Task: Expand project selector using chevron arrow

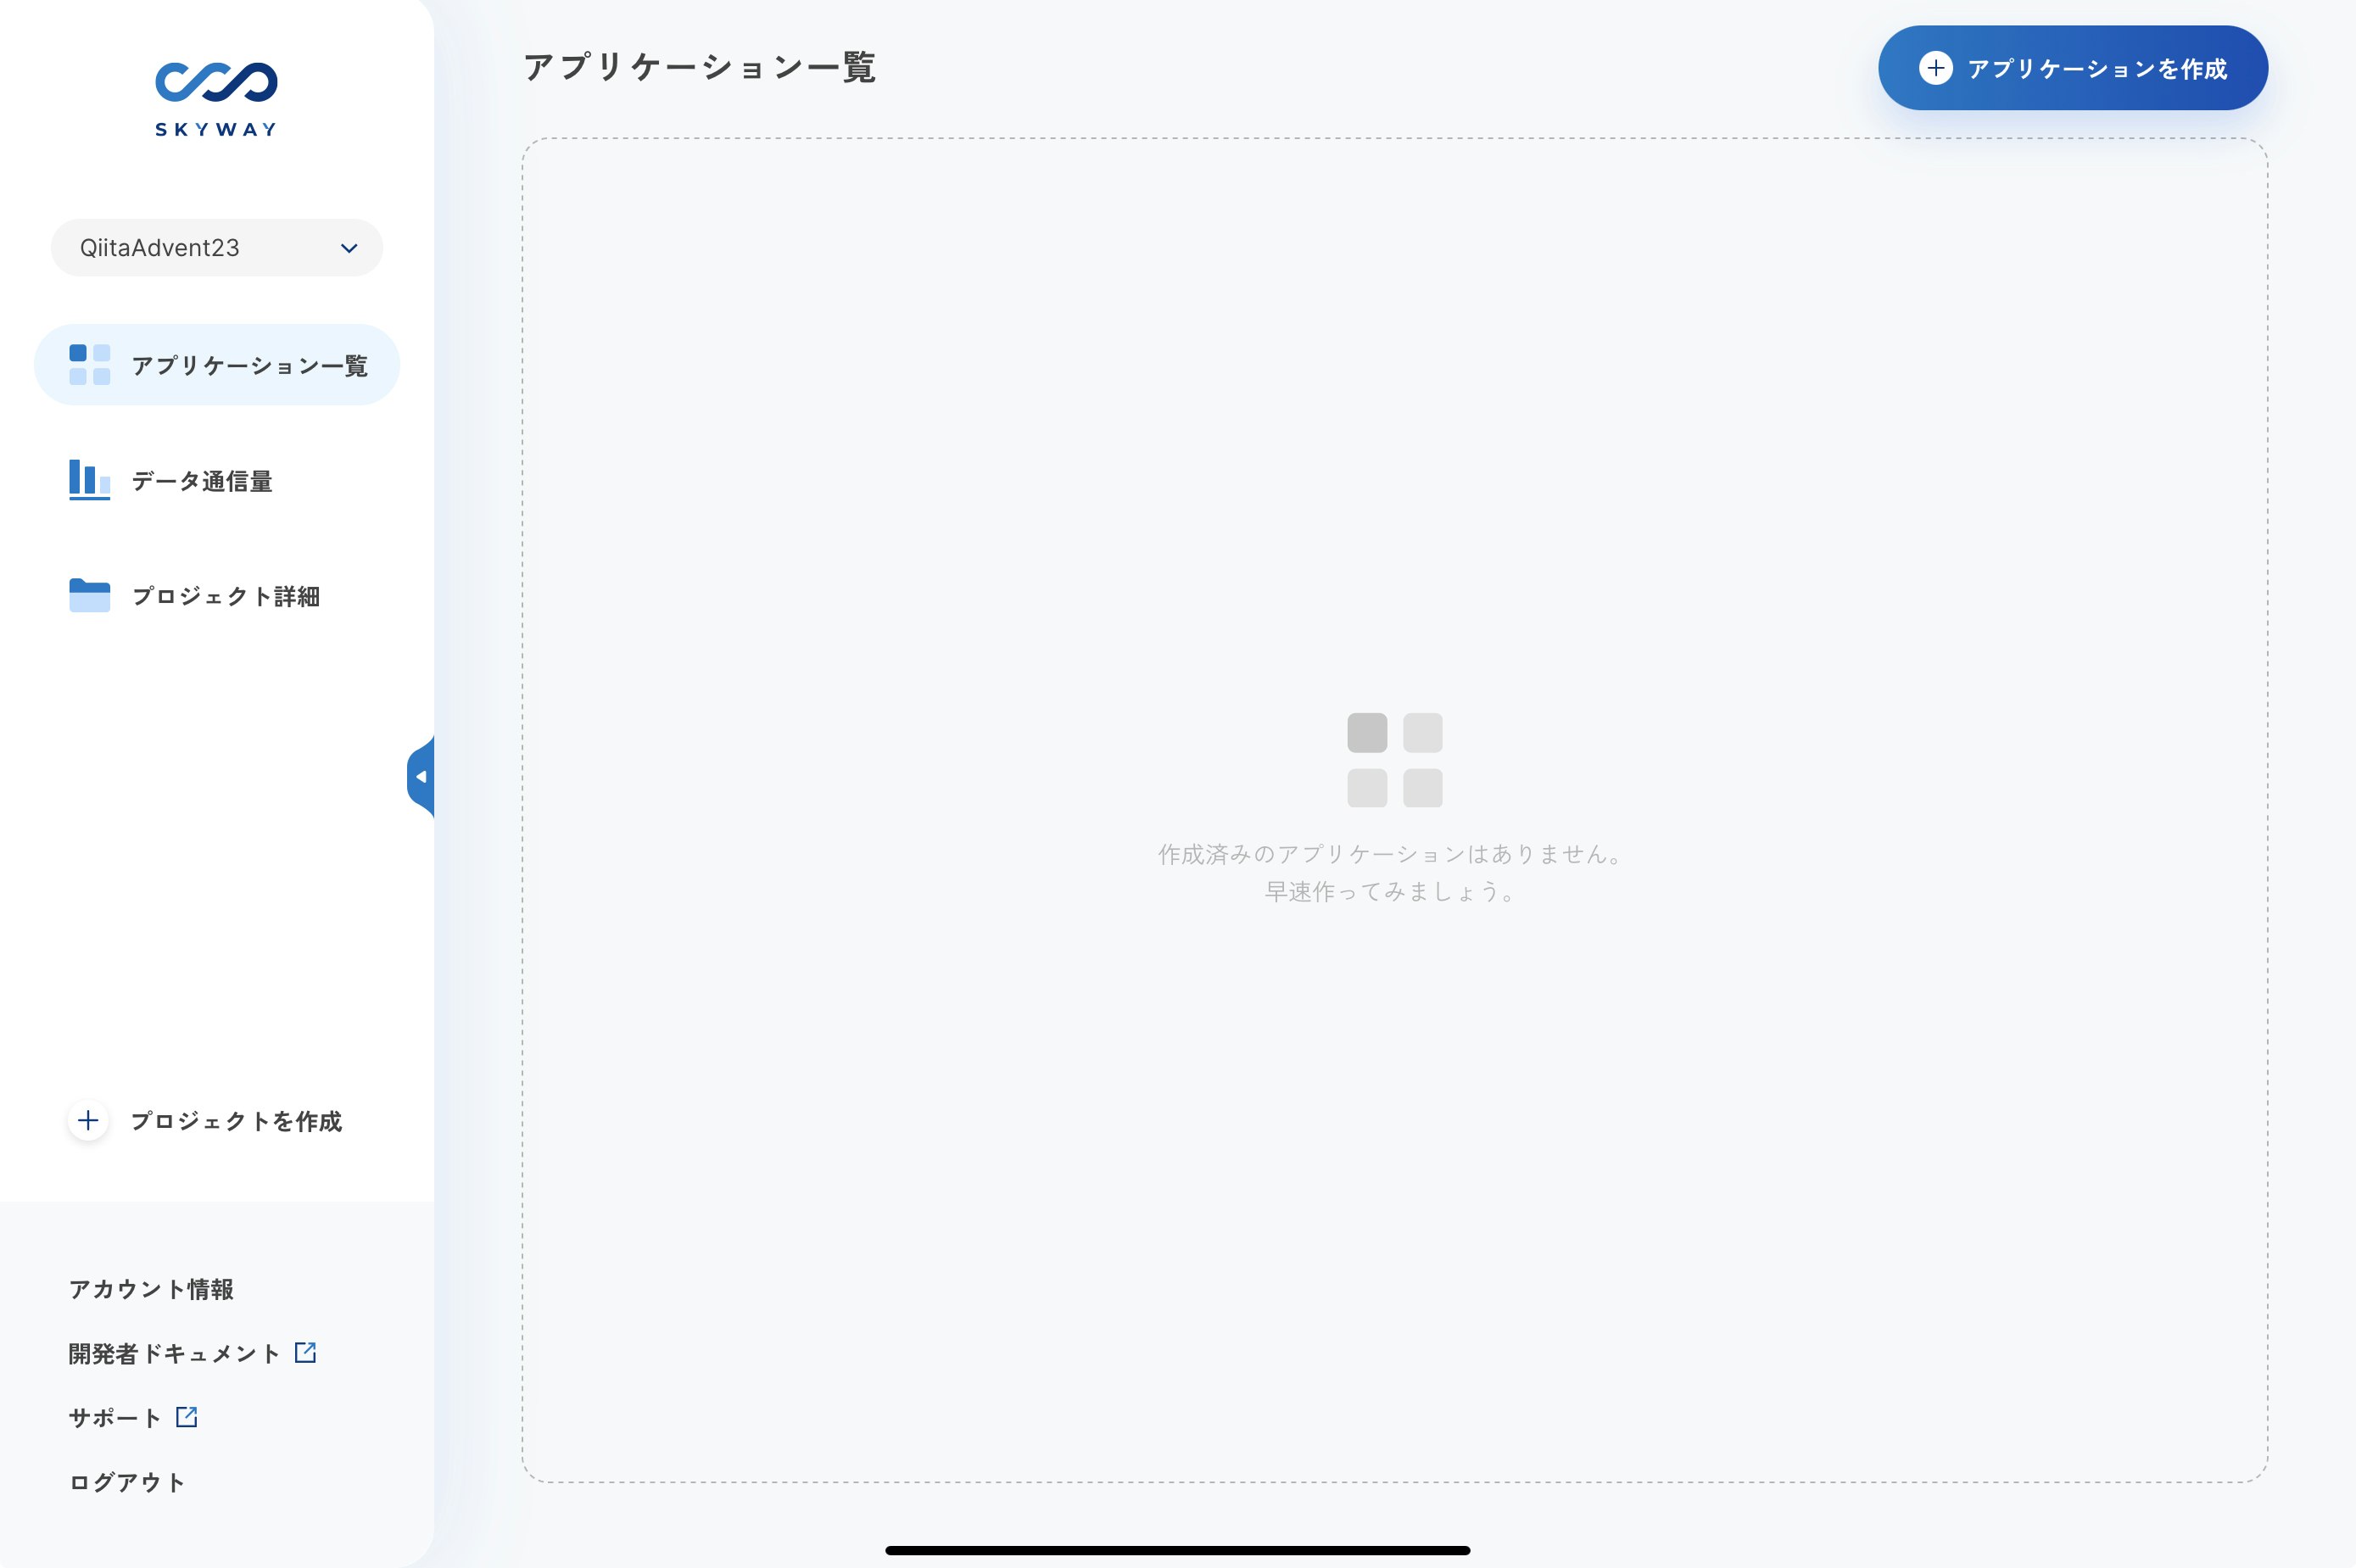Action: pos(349,248)
